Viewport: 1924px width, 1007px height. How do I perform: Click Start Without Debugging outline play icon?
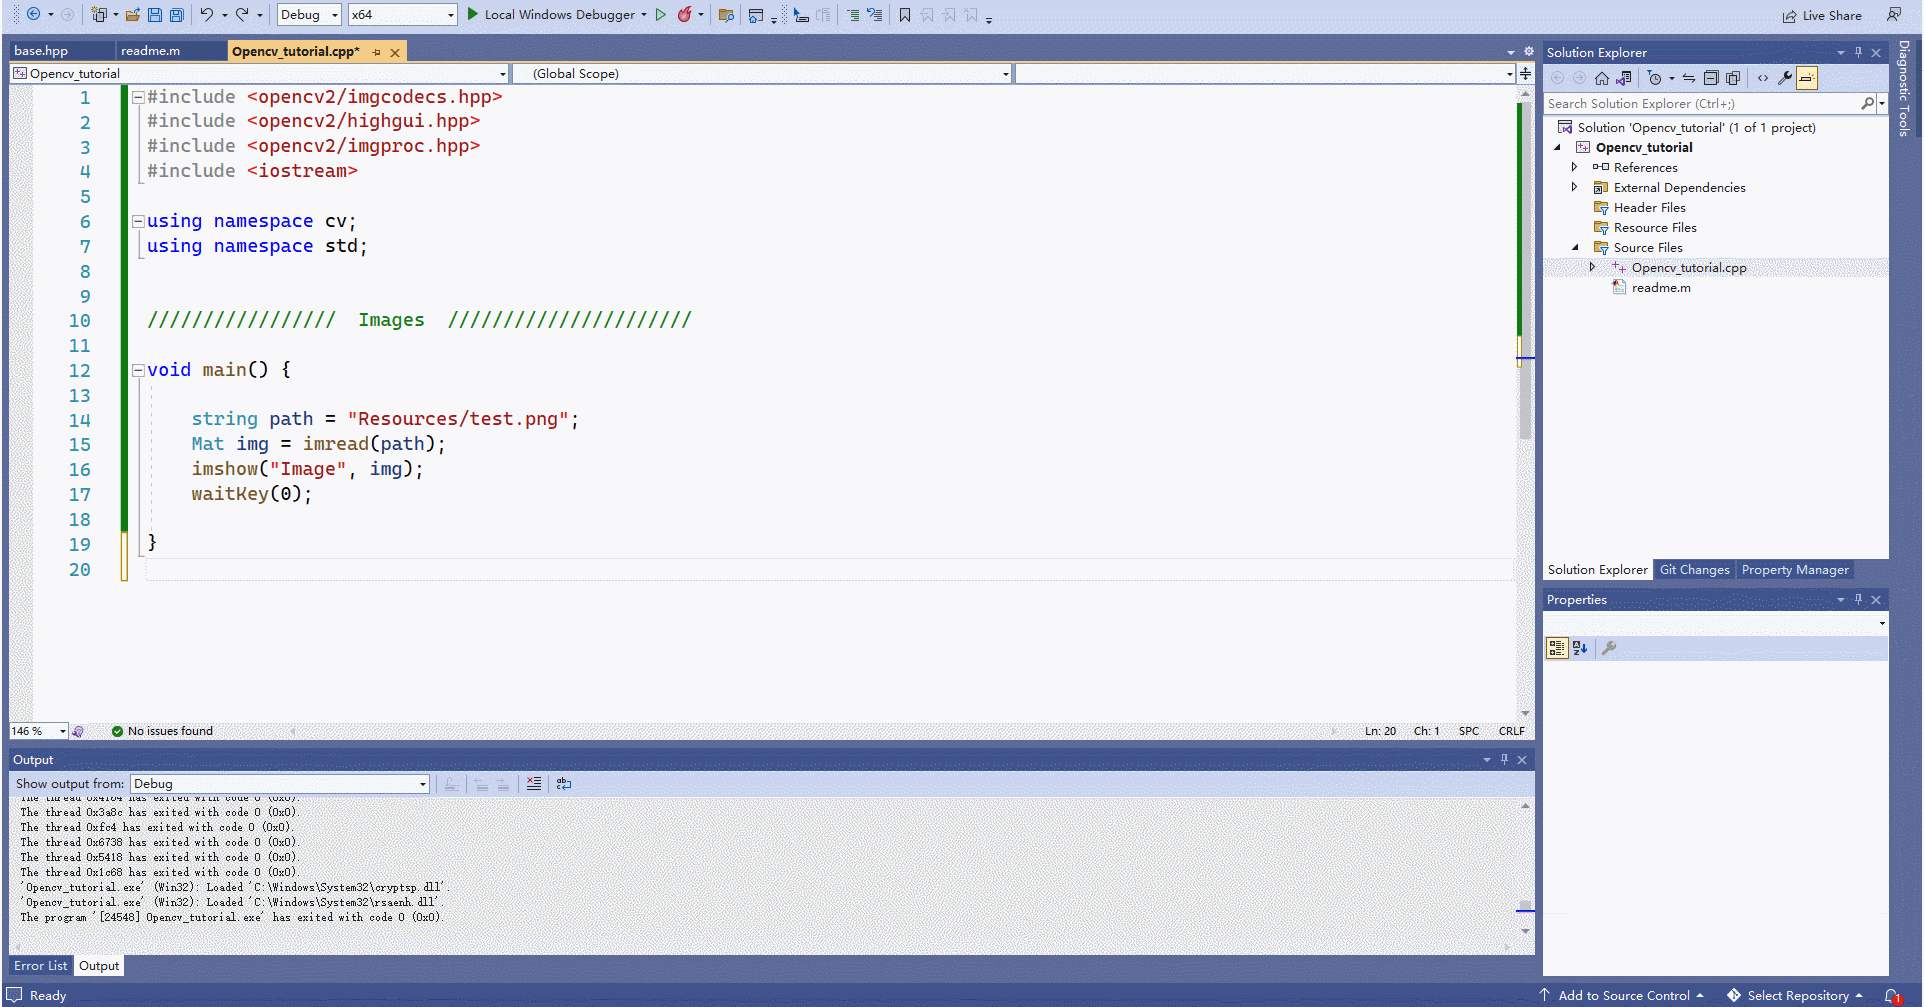coord(661,14)
